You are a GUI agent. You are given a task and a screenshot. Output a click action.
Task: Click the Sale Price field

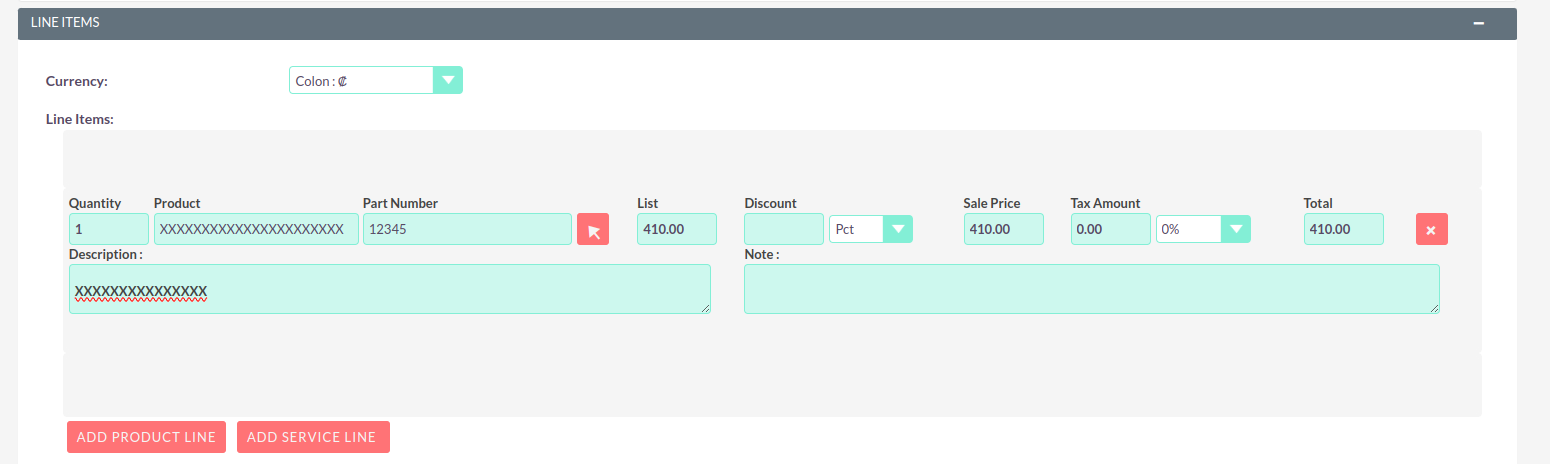[x=1003, y=229]
